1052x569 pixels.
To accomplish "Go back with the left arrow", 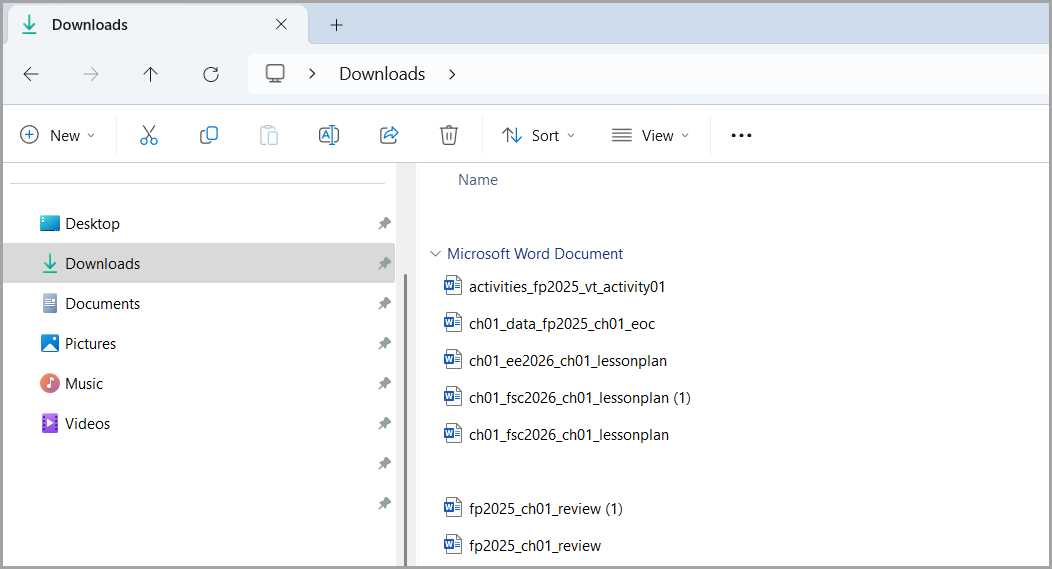I will [31, 74].
